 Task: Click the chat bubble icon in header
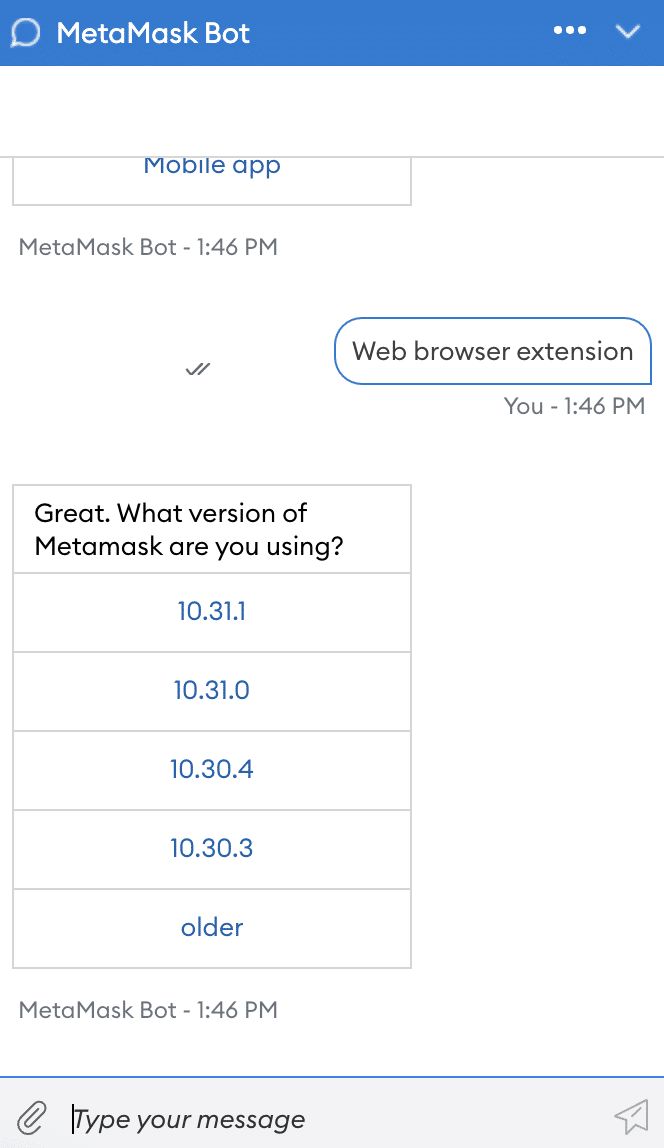(x=26, y=32)
